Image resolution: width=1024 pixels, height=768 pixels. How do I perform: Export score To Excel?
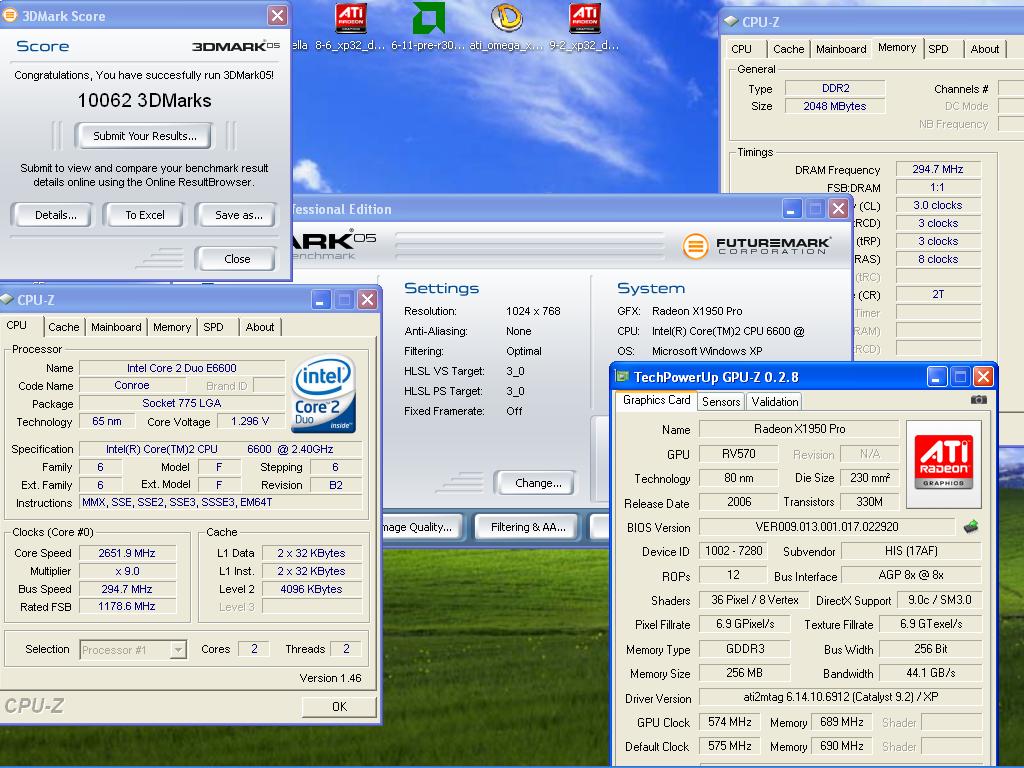tap(145, 215)
